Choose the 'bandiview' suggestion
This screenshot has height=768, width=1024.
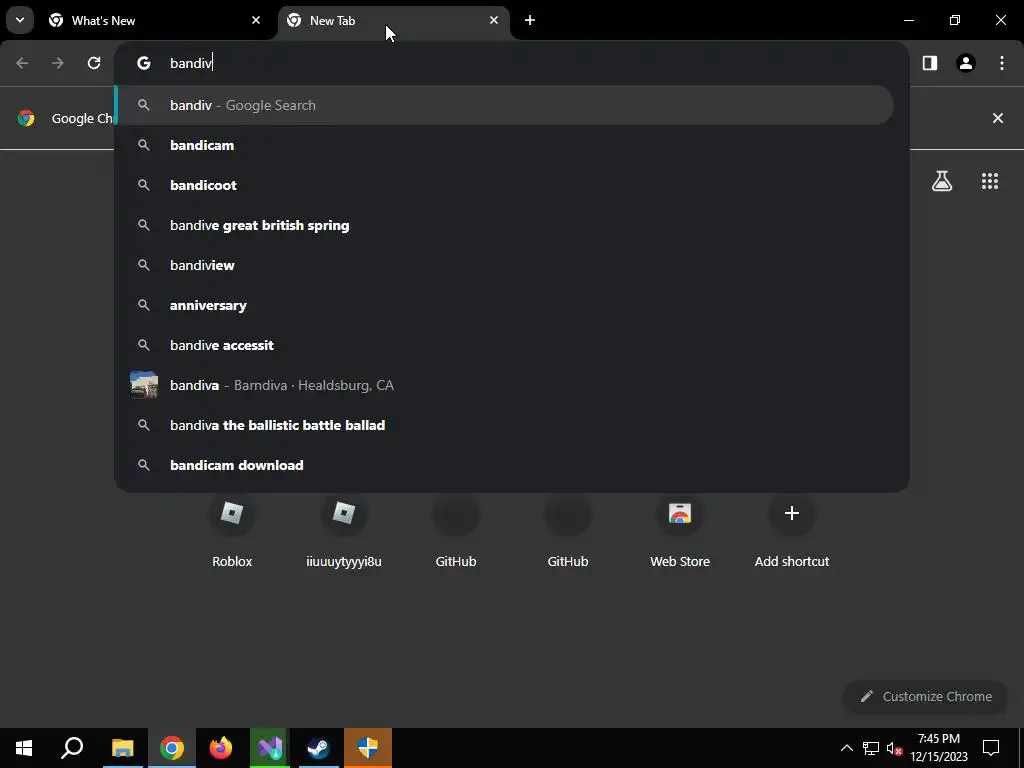coord(504,265)
